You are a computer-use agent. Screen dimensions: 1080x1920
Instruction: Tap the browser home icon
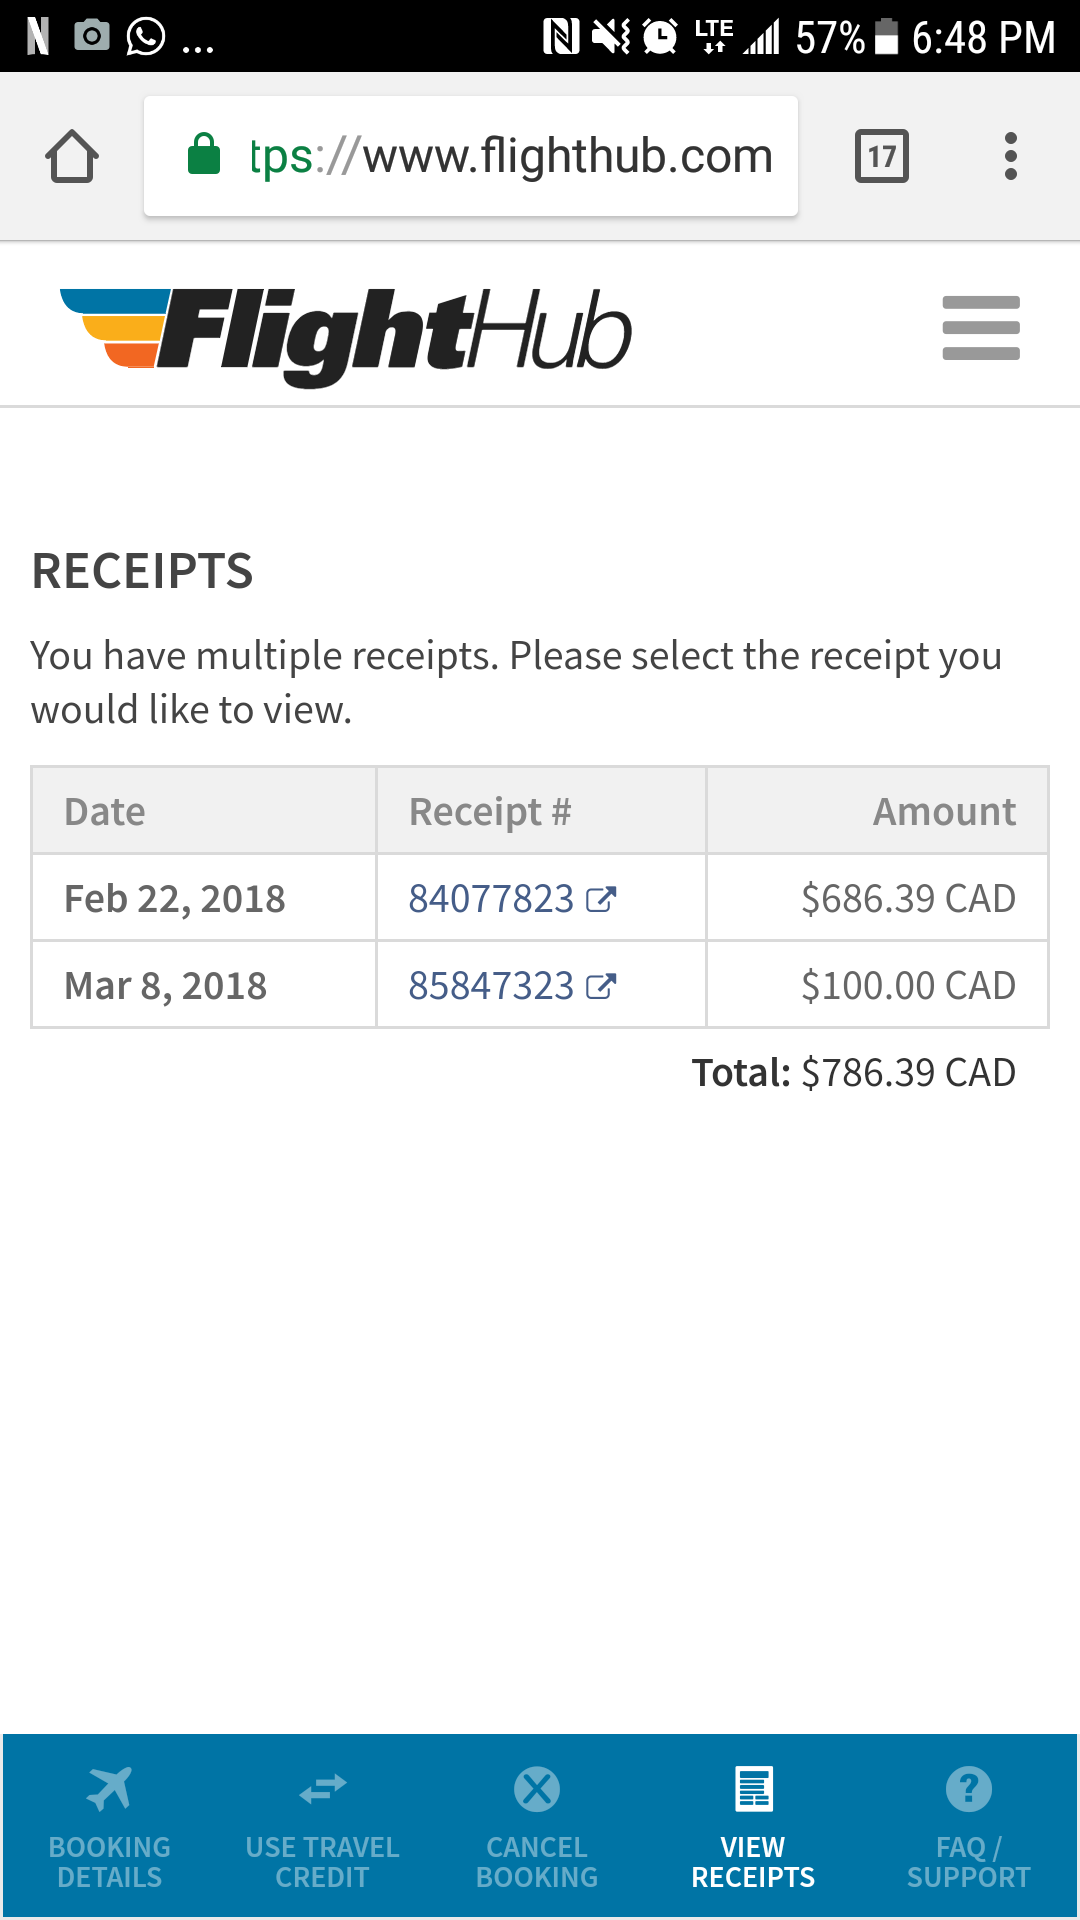coord(72,157)
